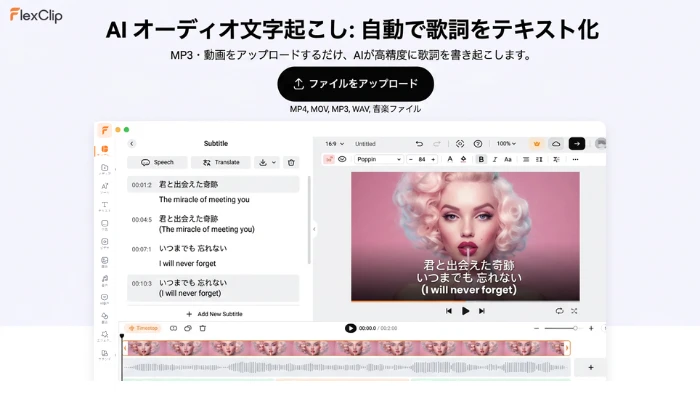Toggle loop playback icon
Screen dimensions: 700x400
(559, 311)
